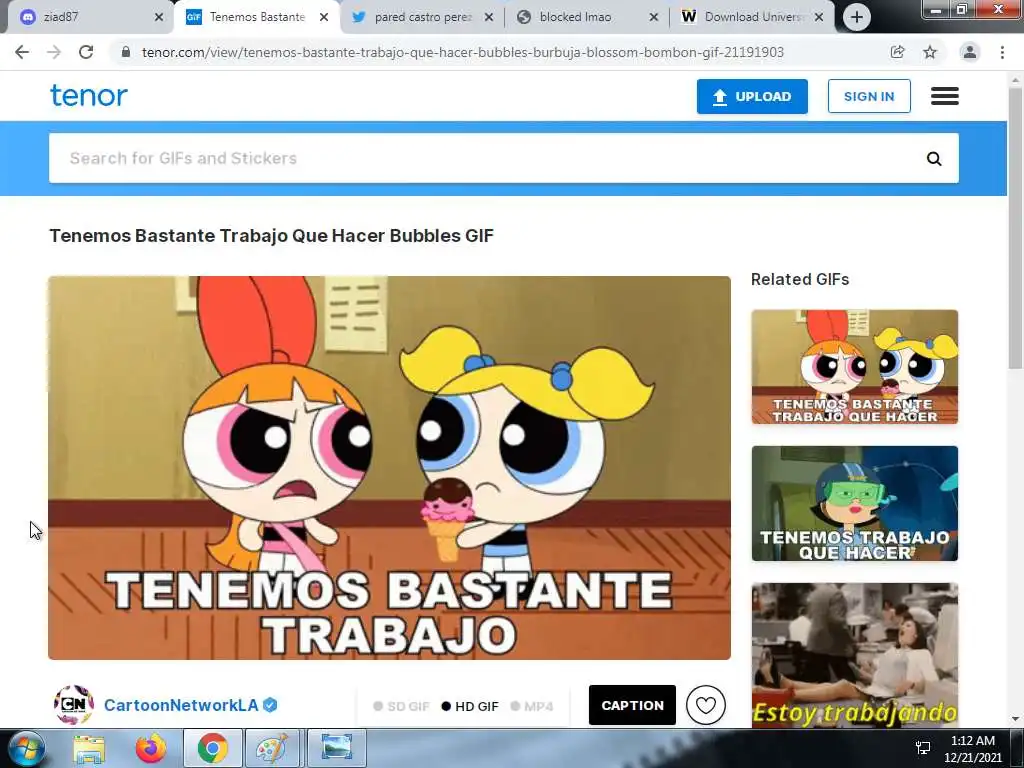The height and width of the screenshot is (768, 1024).
Task: Click the padlock site info icon
Action: [126, 52]
